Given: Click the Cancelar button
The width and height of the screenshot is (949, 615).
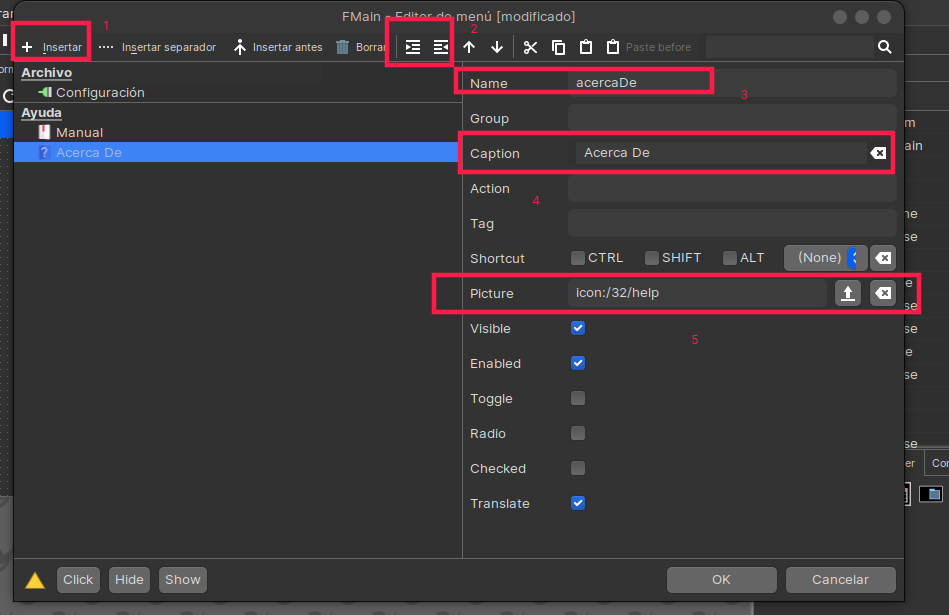Looking at the screenshot, I should point(840,579).
